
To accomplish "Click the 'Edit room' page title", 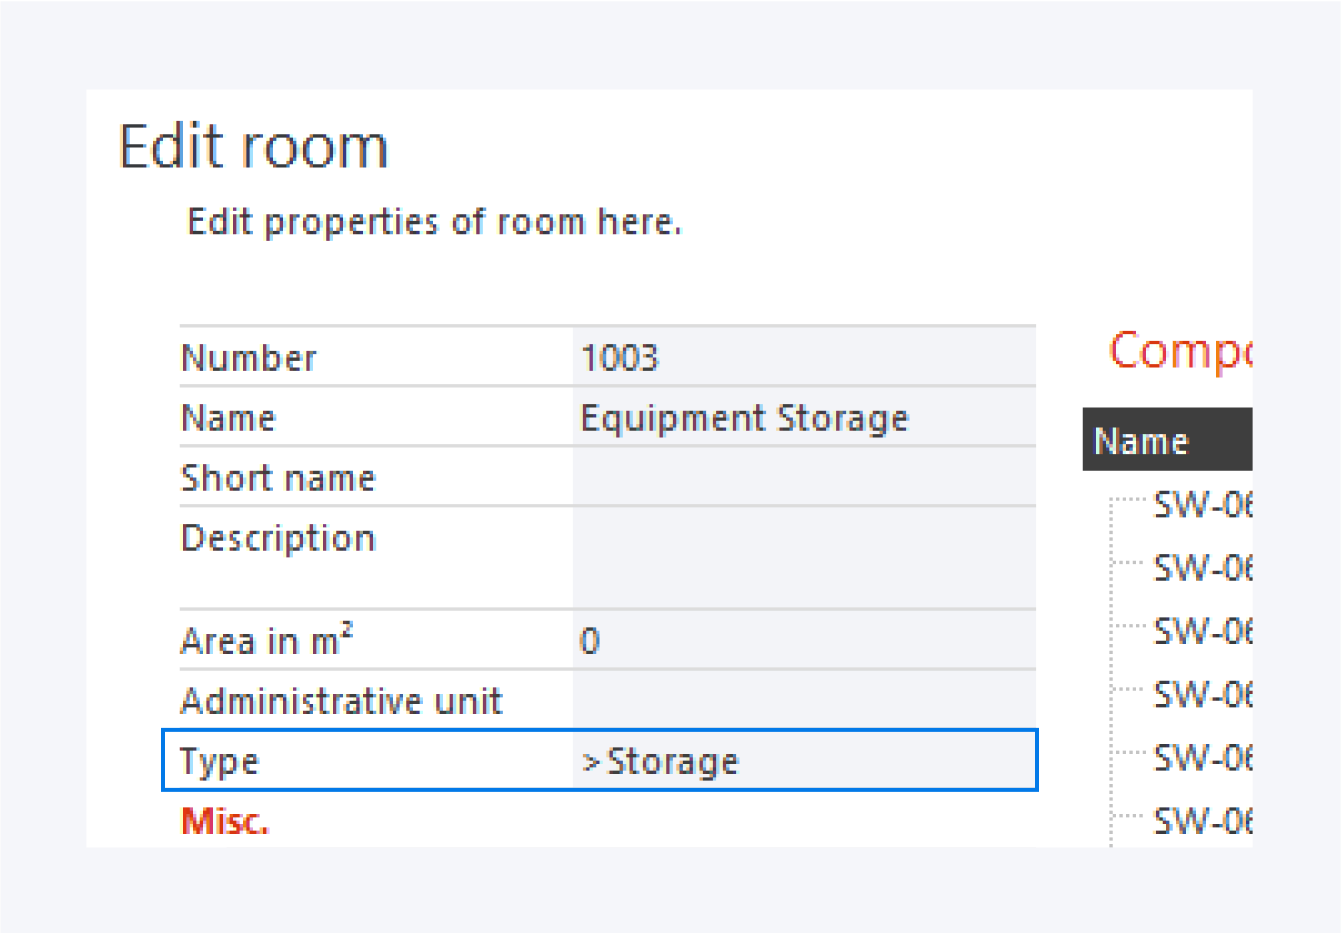I will (253, 146).
